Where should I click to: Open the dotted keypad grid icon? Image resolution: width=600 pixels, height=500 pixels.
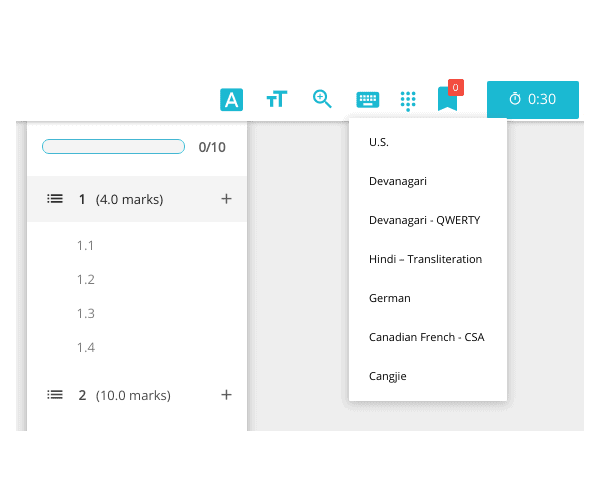408,101
